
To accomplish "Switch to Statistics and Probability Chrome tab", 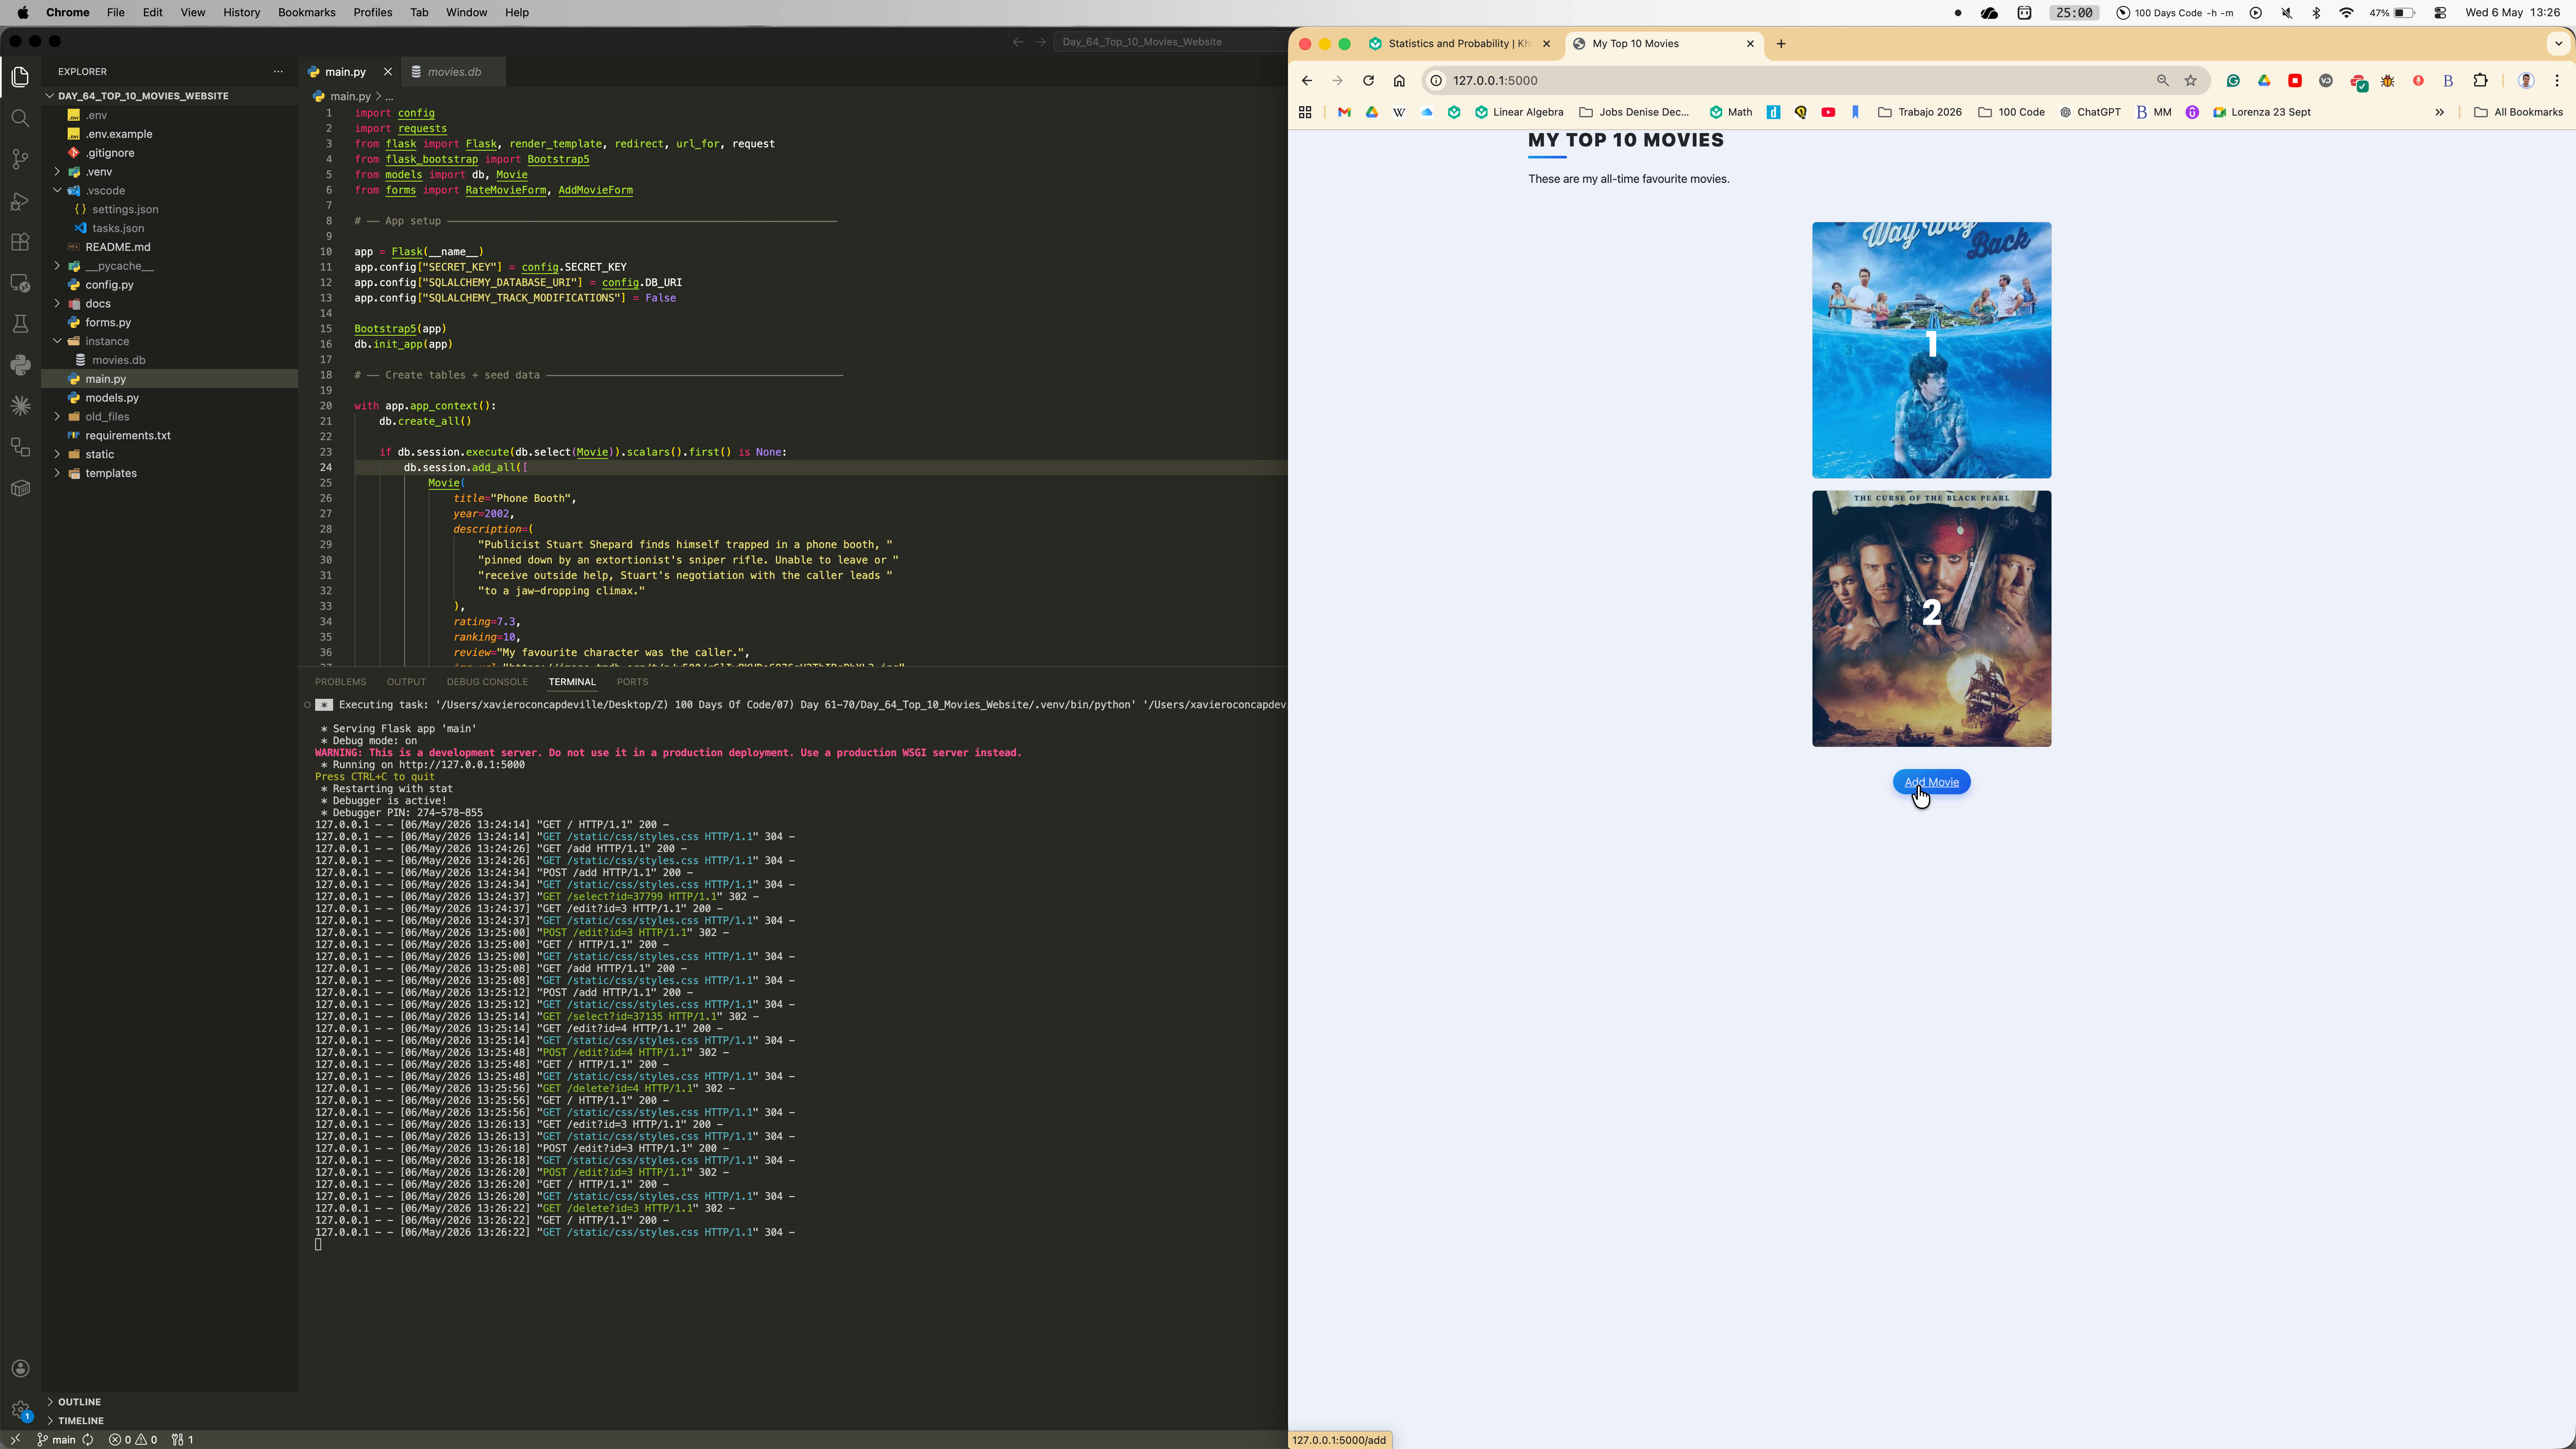I will pyautogui.click(x=1459, y=44).
